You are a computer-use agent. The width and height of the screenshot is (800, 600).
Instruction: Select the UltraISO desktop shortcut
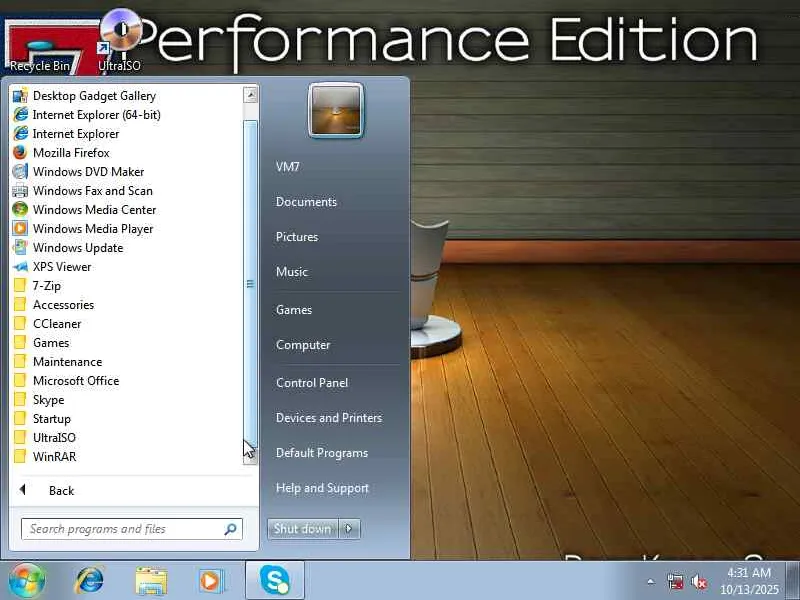pyautogui.click(x=119, y=41)
